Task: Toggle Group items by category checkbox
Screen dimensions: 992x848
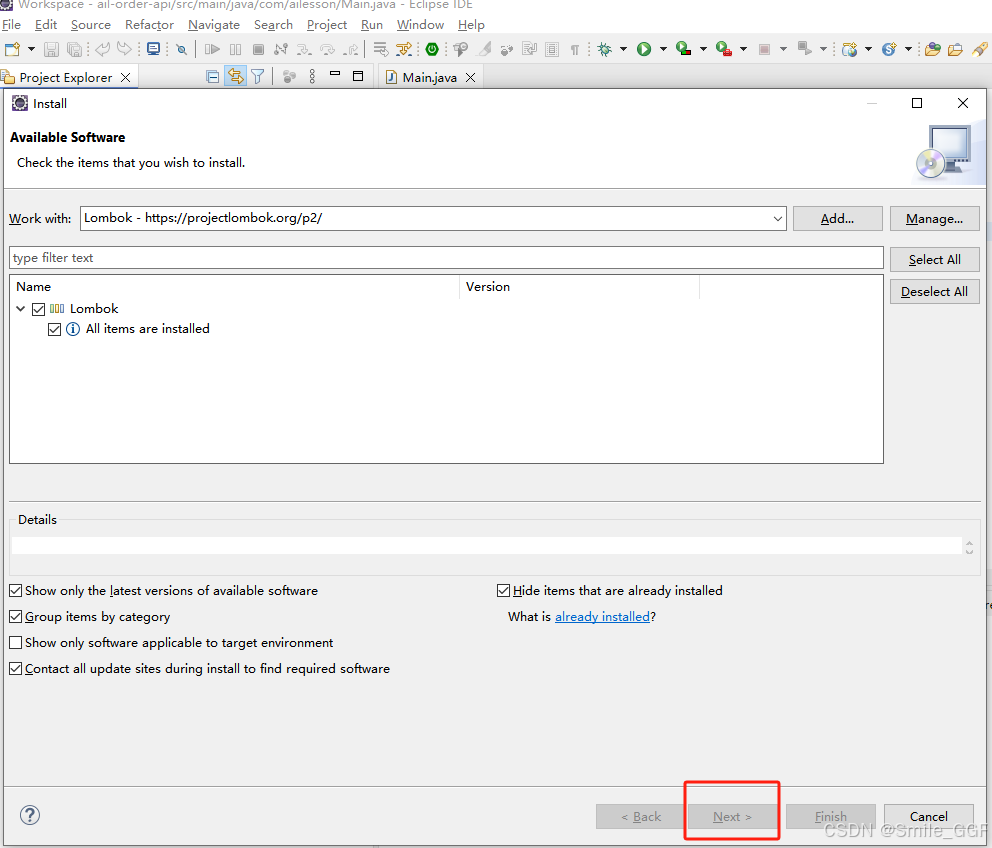Action: click(x=16, y=616)
